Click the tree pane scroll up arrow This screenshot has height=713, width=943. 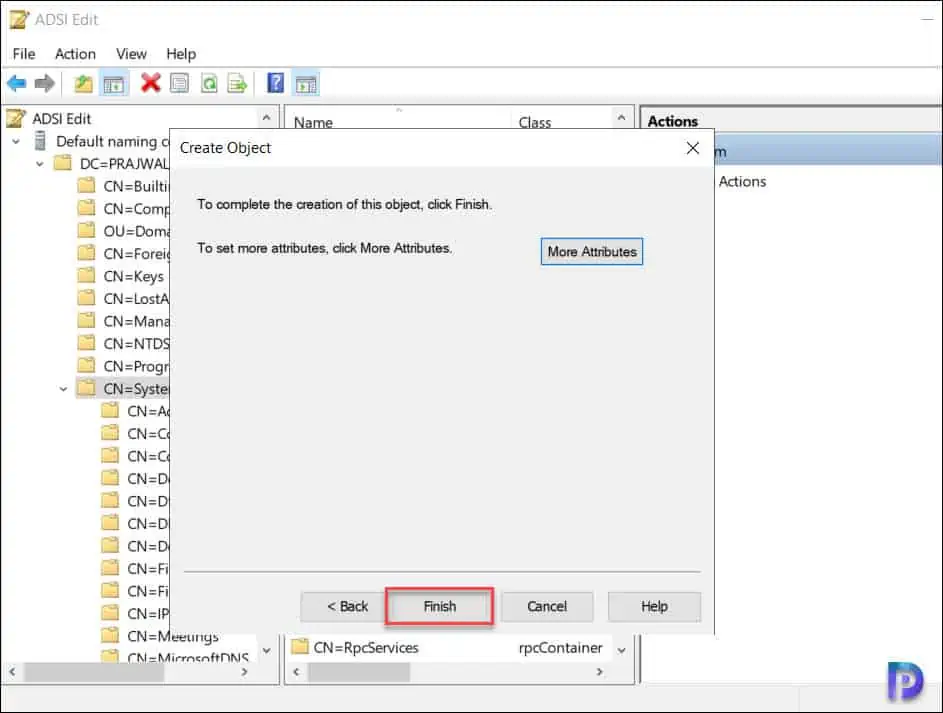point(266,117)
